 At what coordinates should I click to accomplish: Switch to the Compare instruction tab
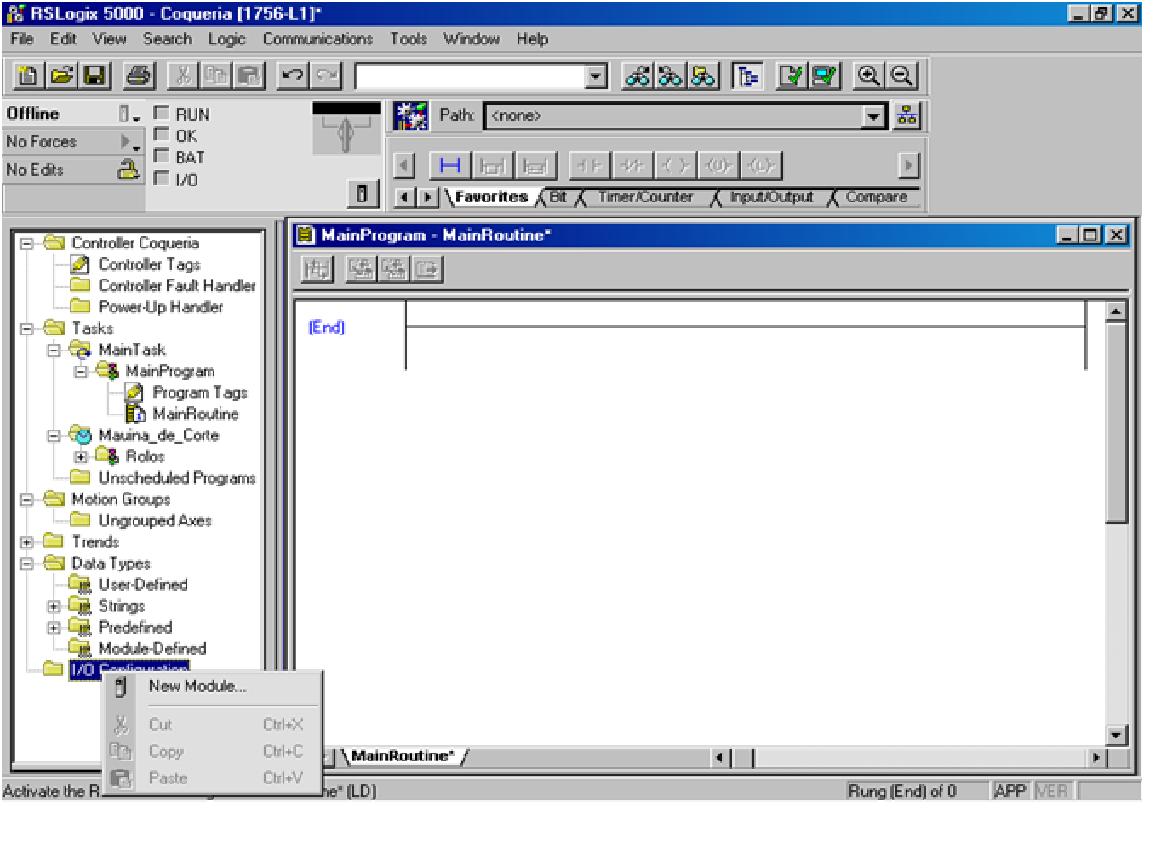pyautogui.click(x=876, y=197)
